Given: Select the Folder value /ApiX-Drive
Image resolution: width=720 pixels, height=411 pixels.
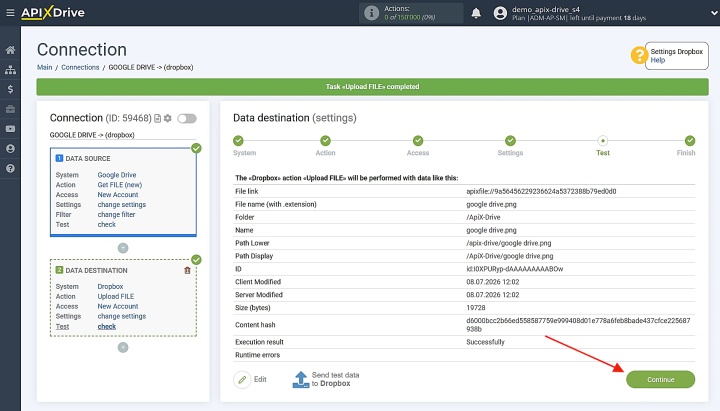Looking at the screenshot, I should [x=483, y=217].
